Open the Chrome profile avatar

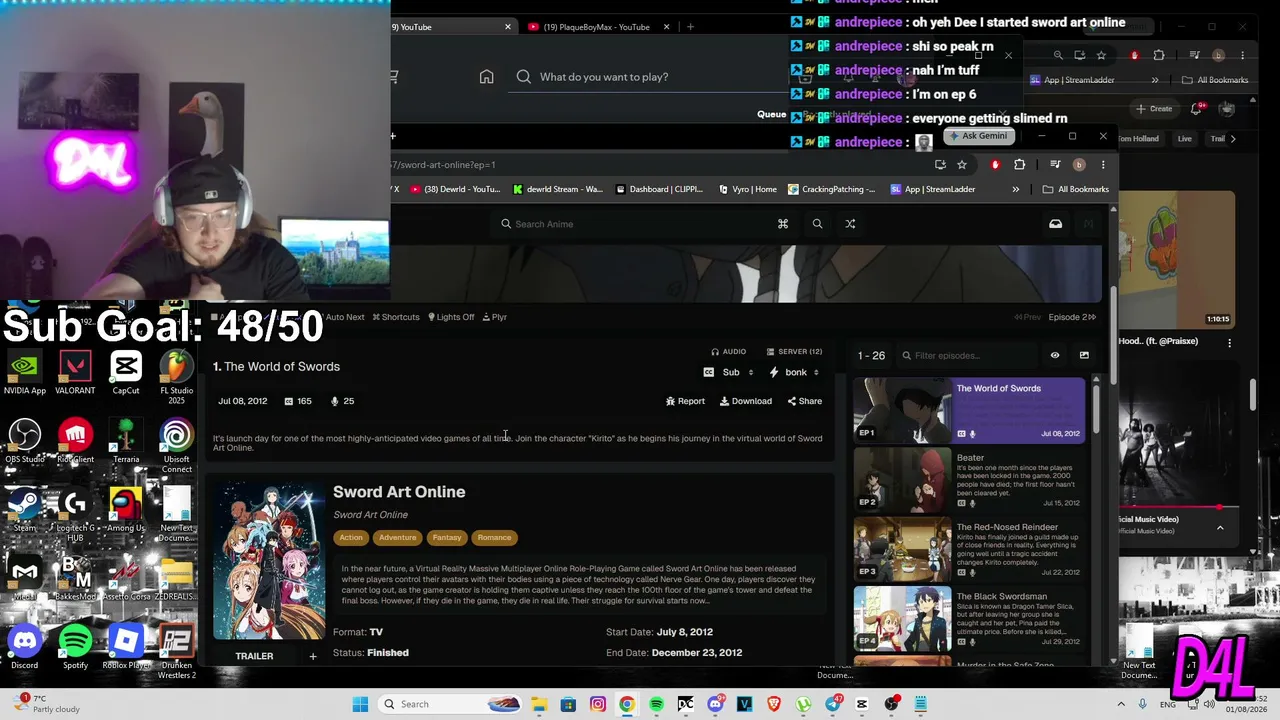click(1078, 165)
